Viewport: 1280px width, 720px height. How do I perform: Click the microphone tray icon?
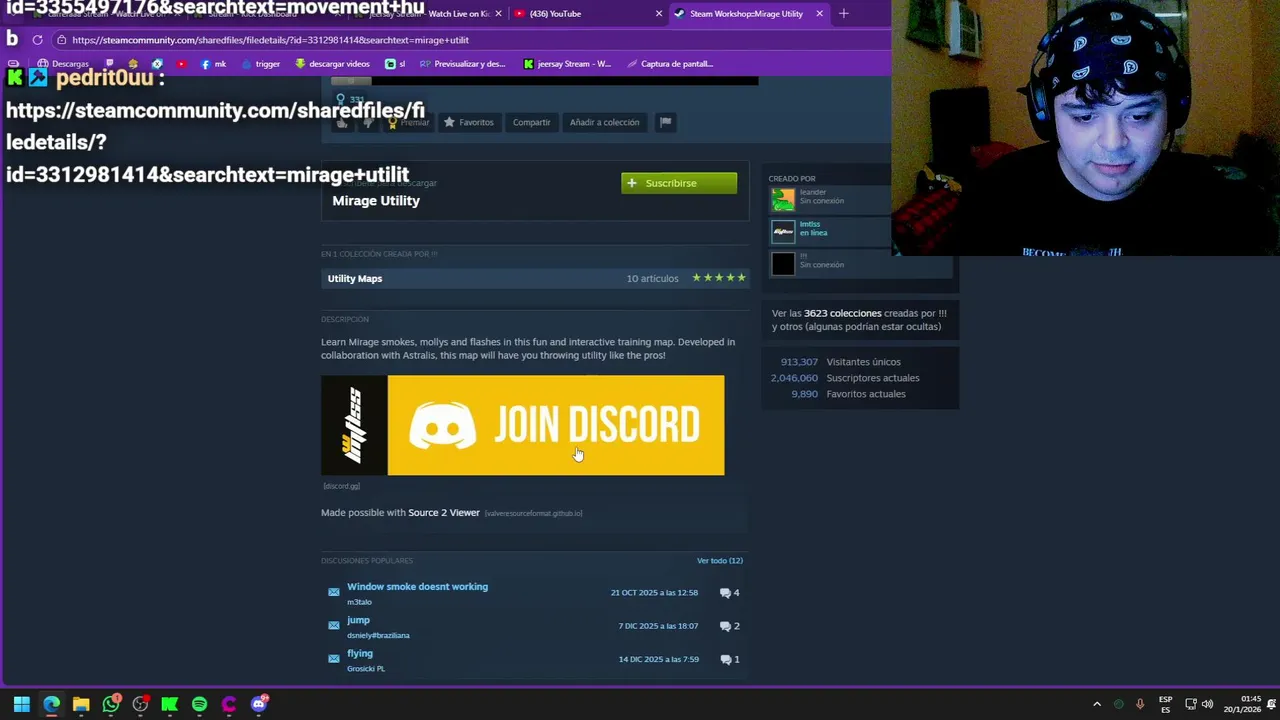point(1140,704)
